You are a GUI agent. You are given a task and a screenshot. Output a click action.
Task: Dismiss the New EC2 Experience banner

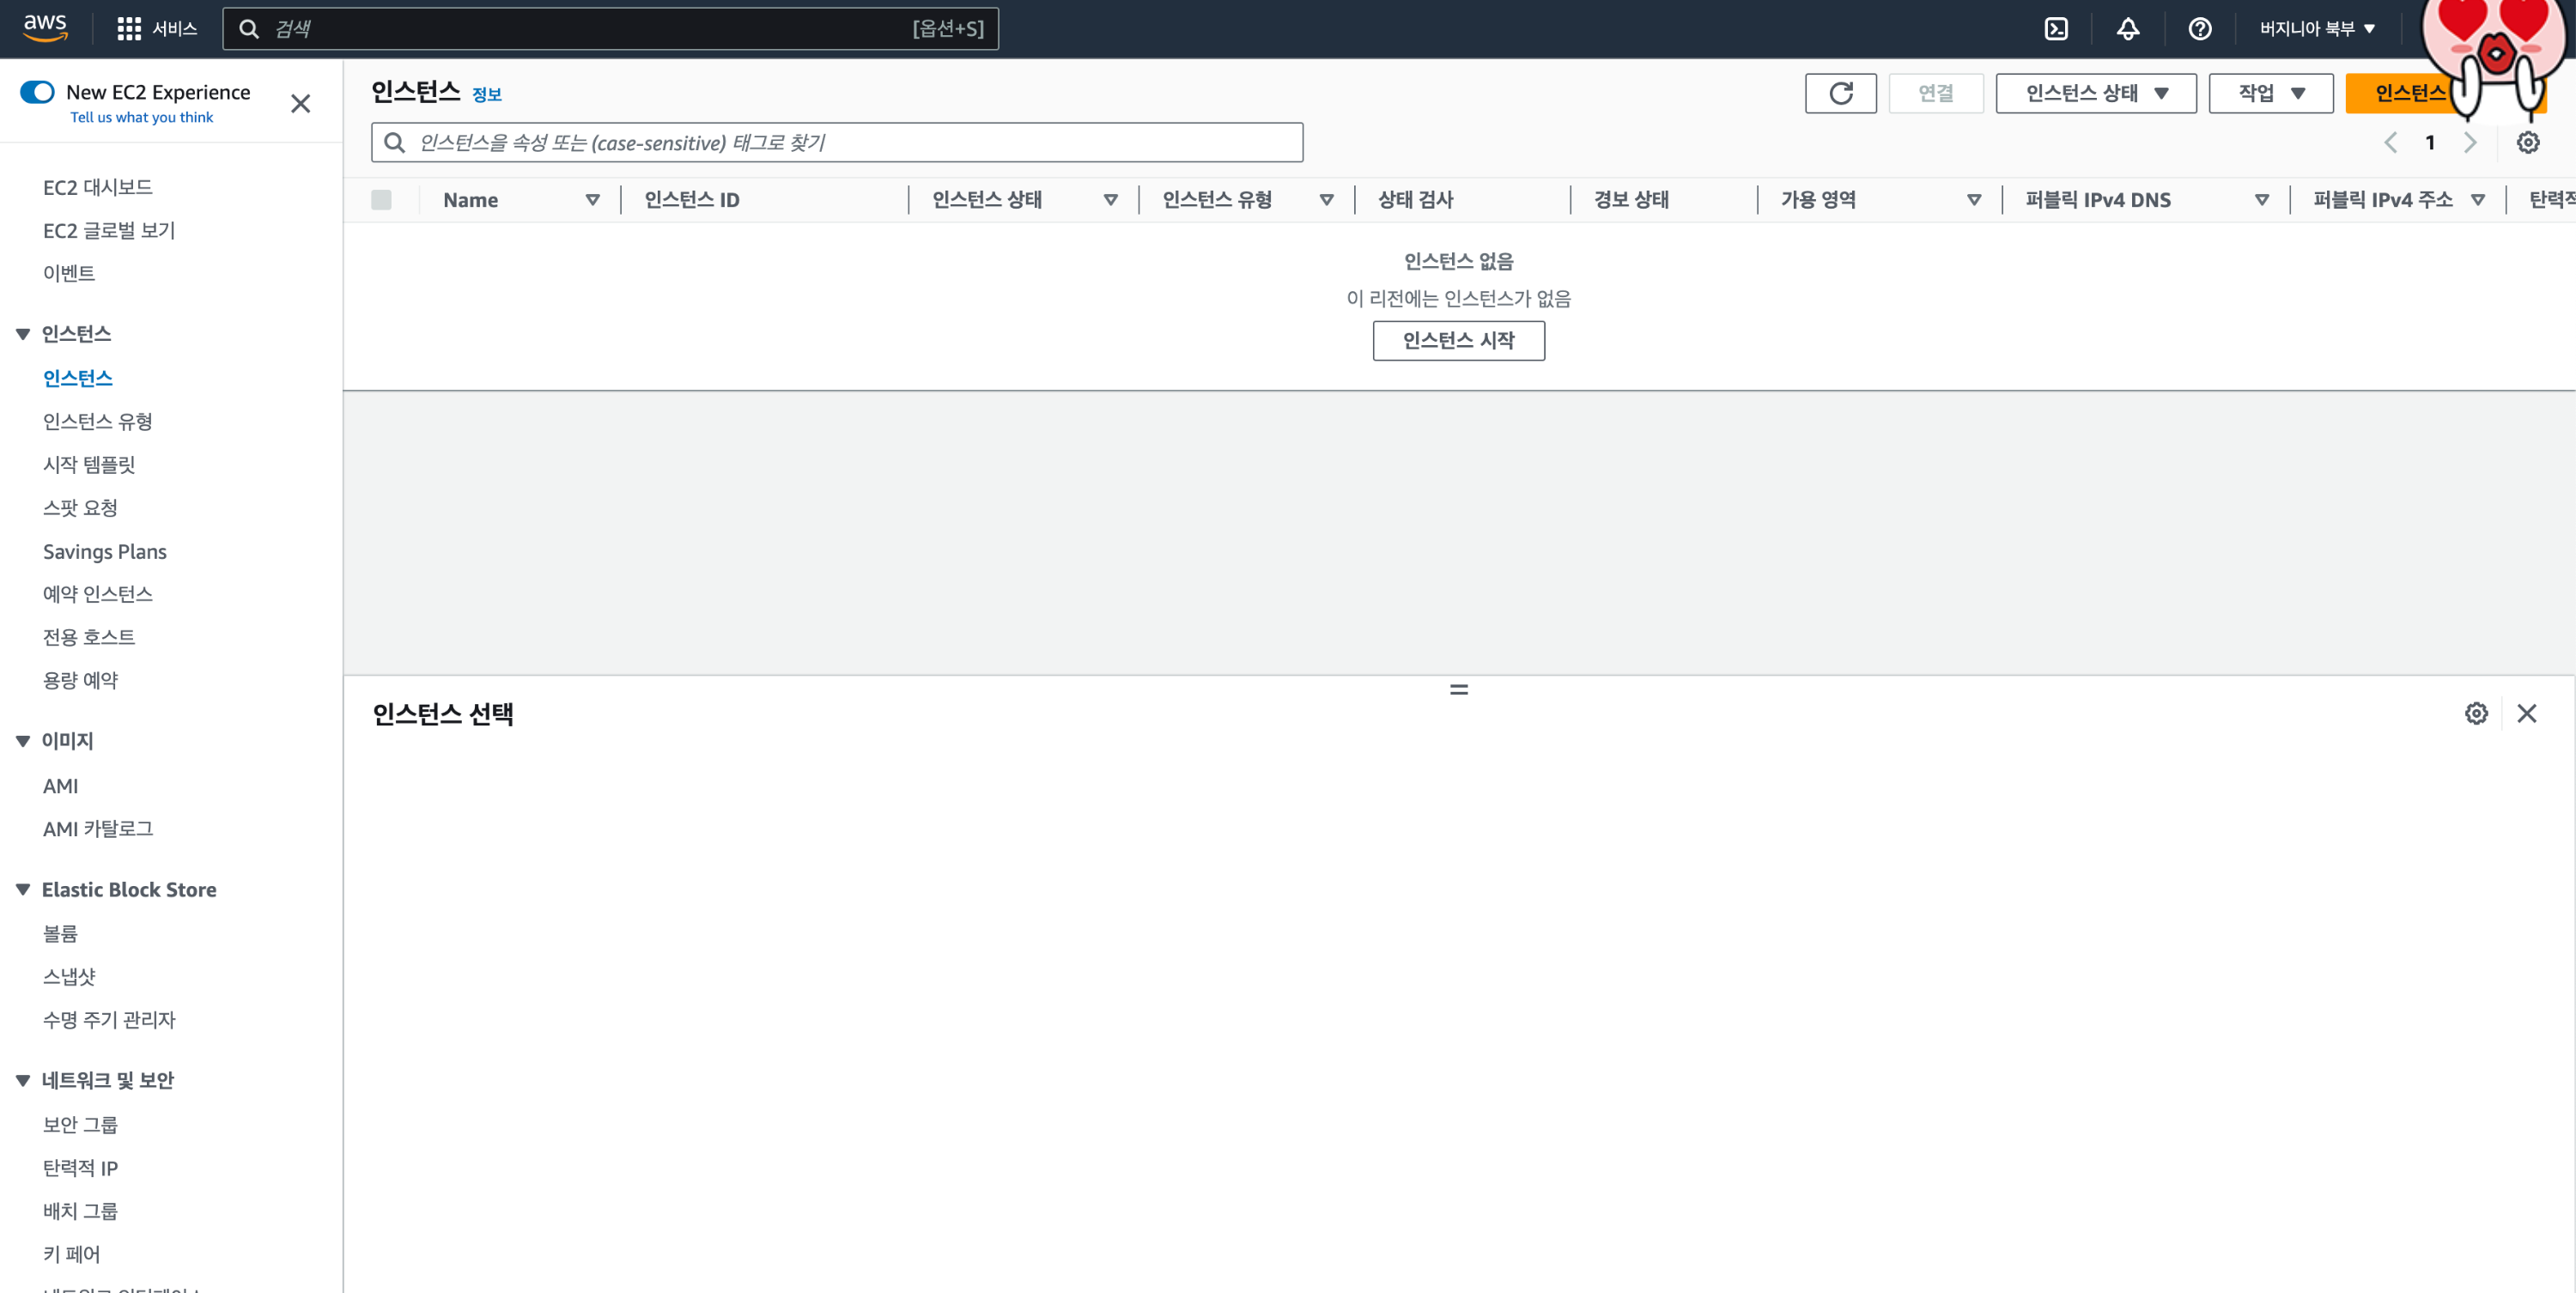point(300,104)
